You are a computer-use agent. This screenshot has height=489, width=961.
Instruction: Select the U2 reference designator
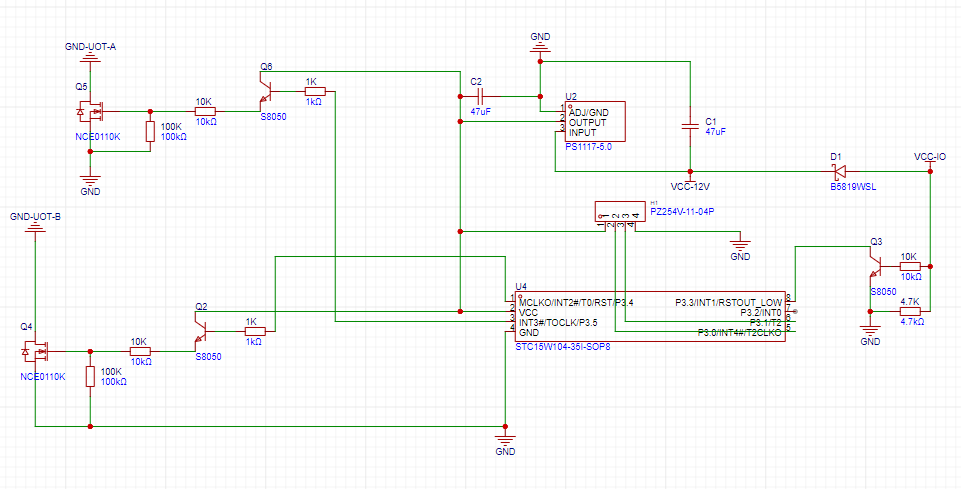point(571,96)
